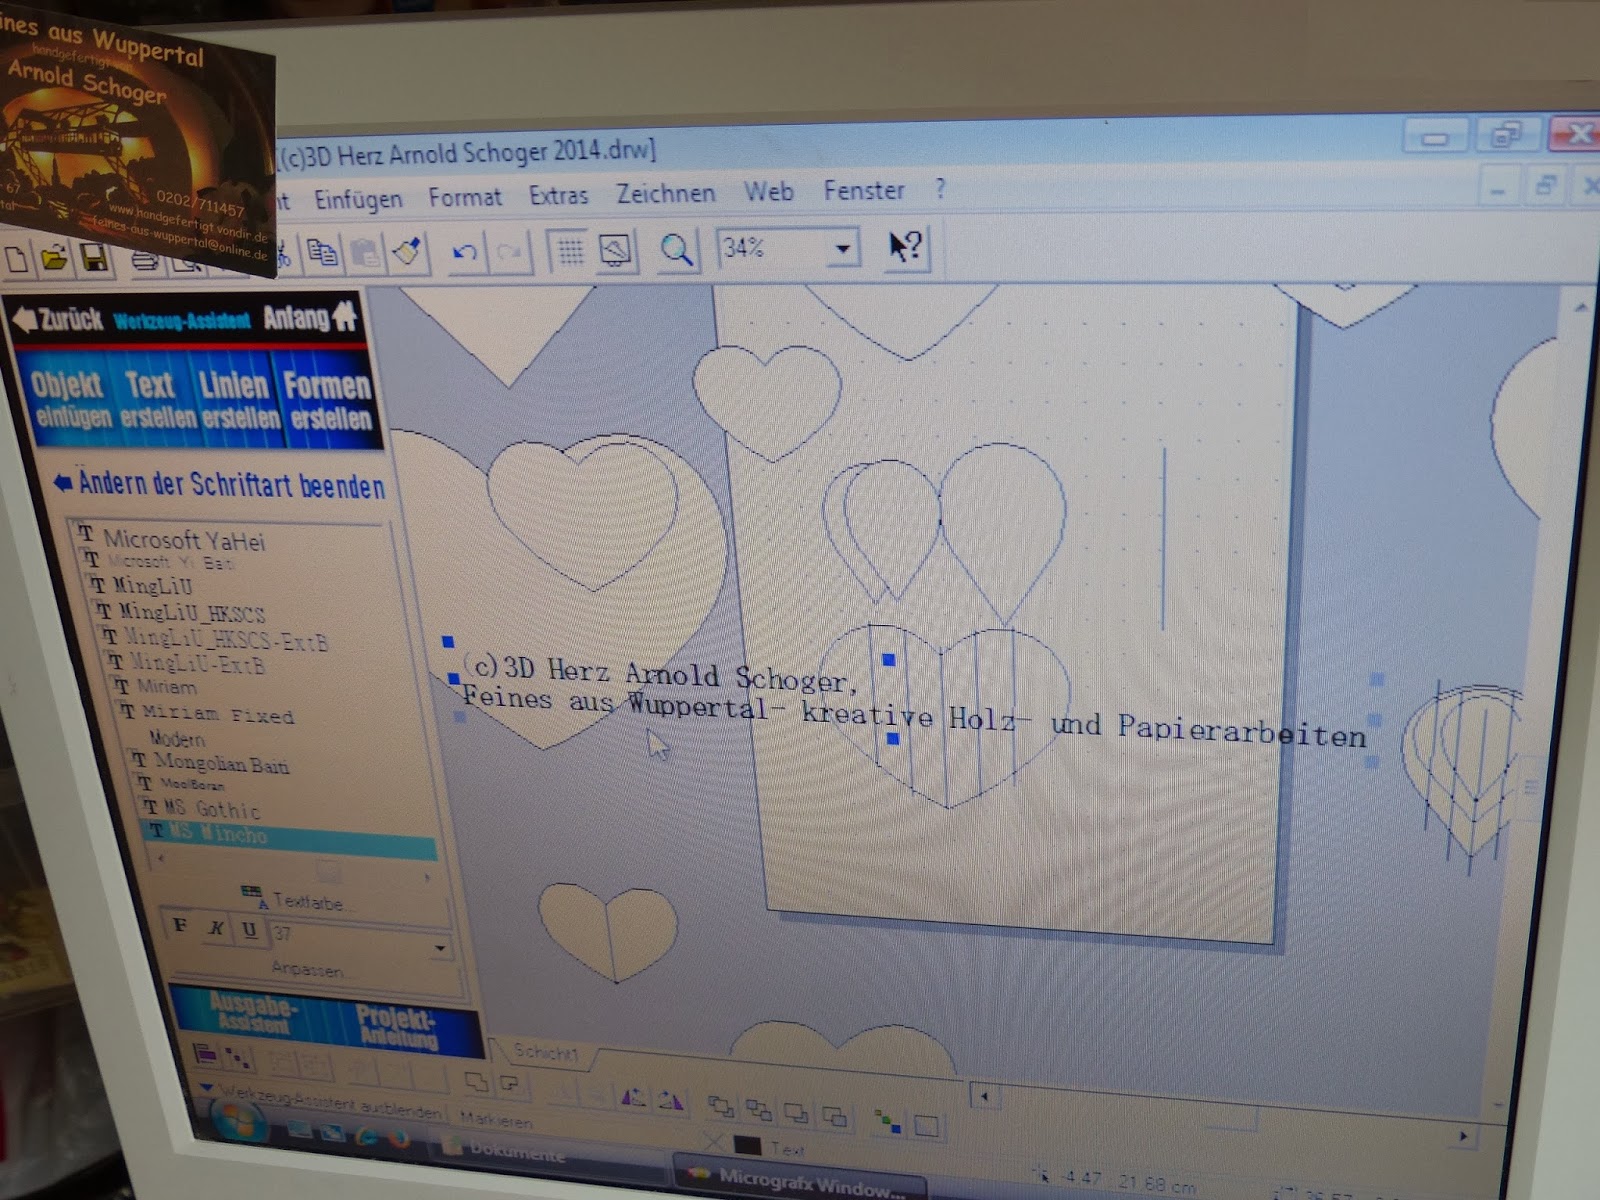Click the flip vertical triangle icon

tap(670, 1103)
